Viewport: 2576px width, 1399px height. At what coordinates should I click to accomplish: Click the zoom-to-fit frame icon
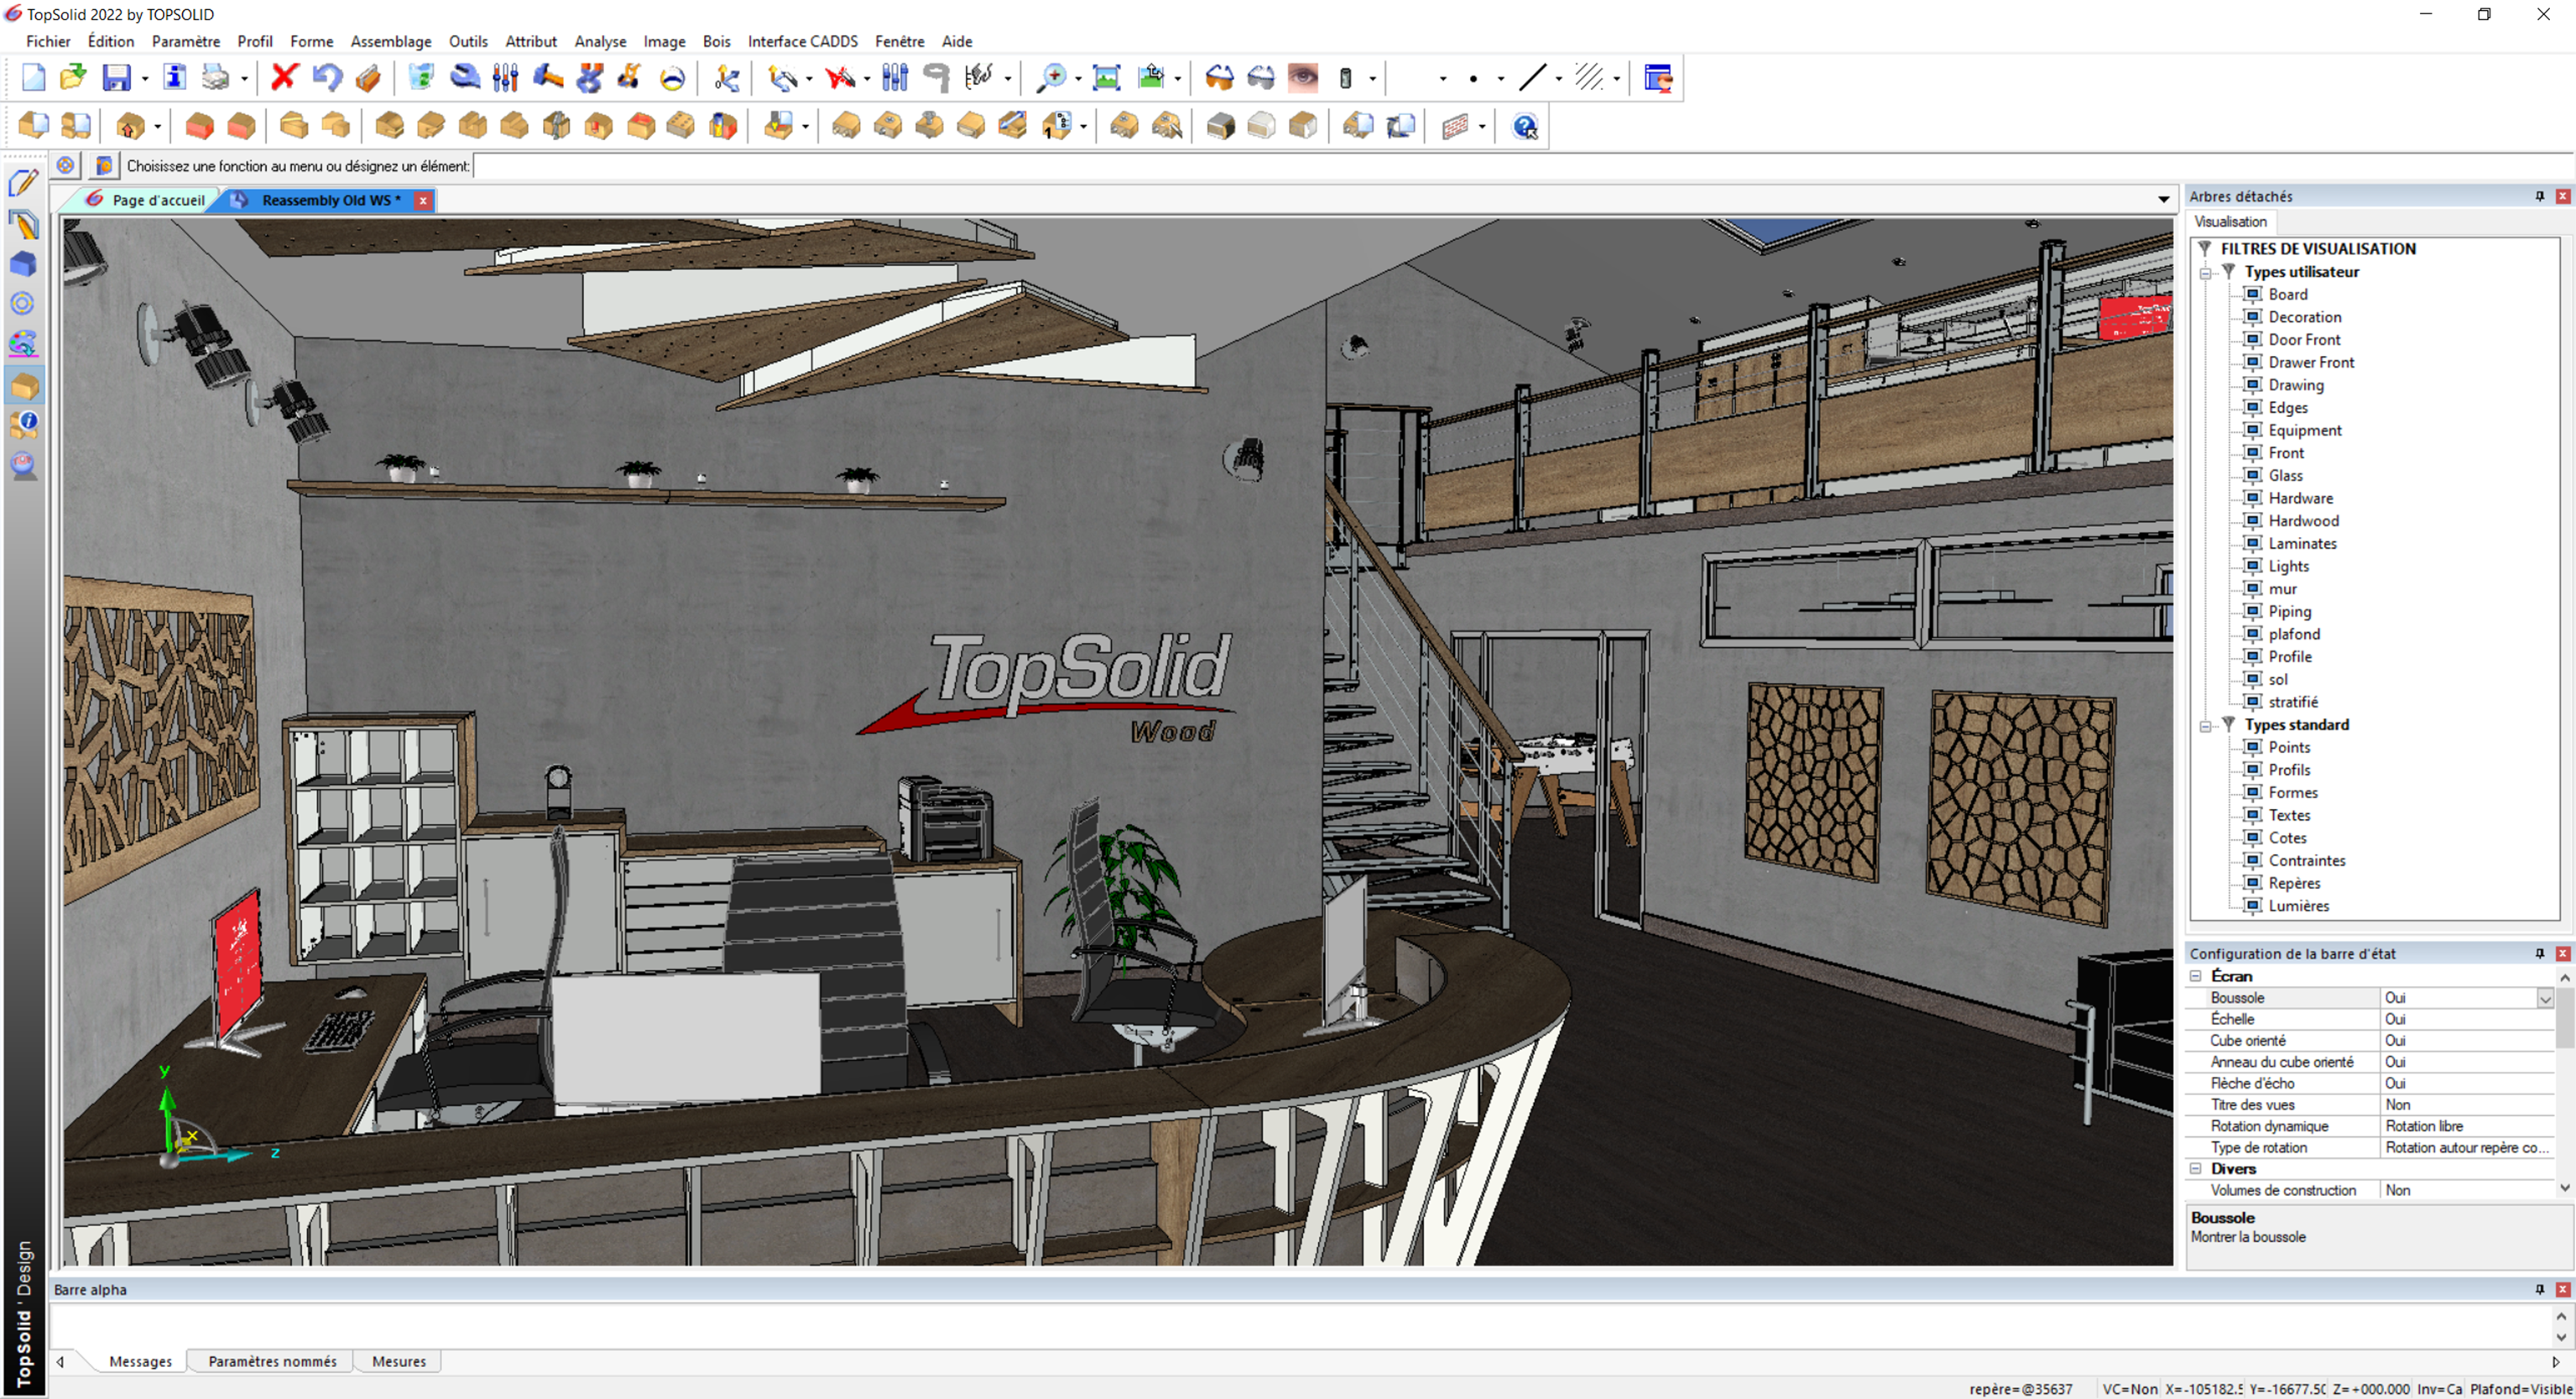click(1106, 77)
